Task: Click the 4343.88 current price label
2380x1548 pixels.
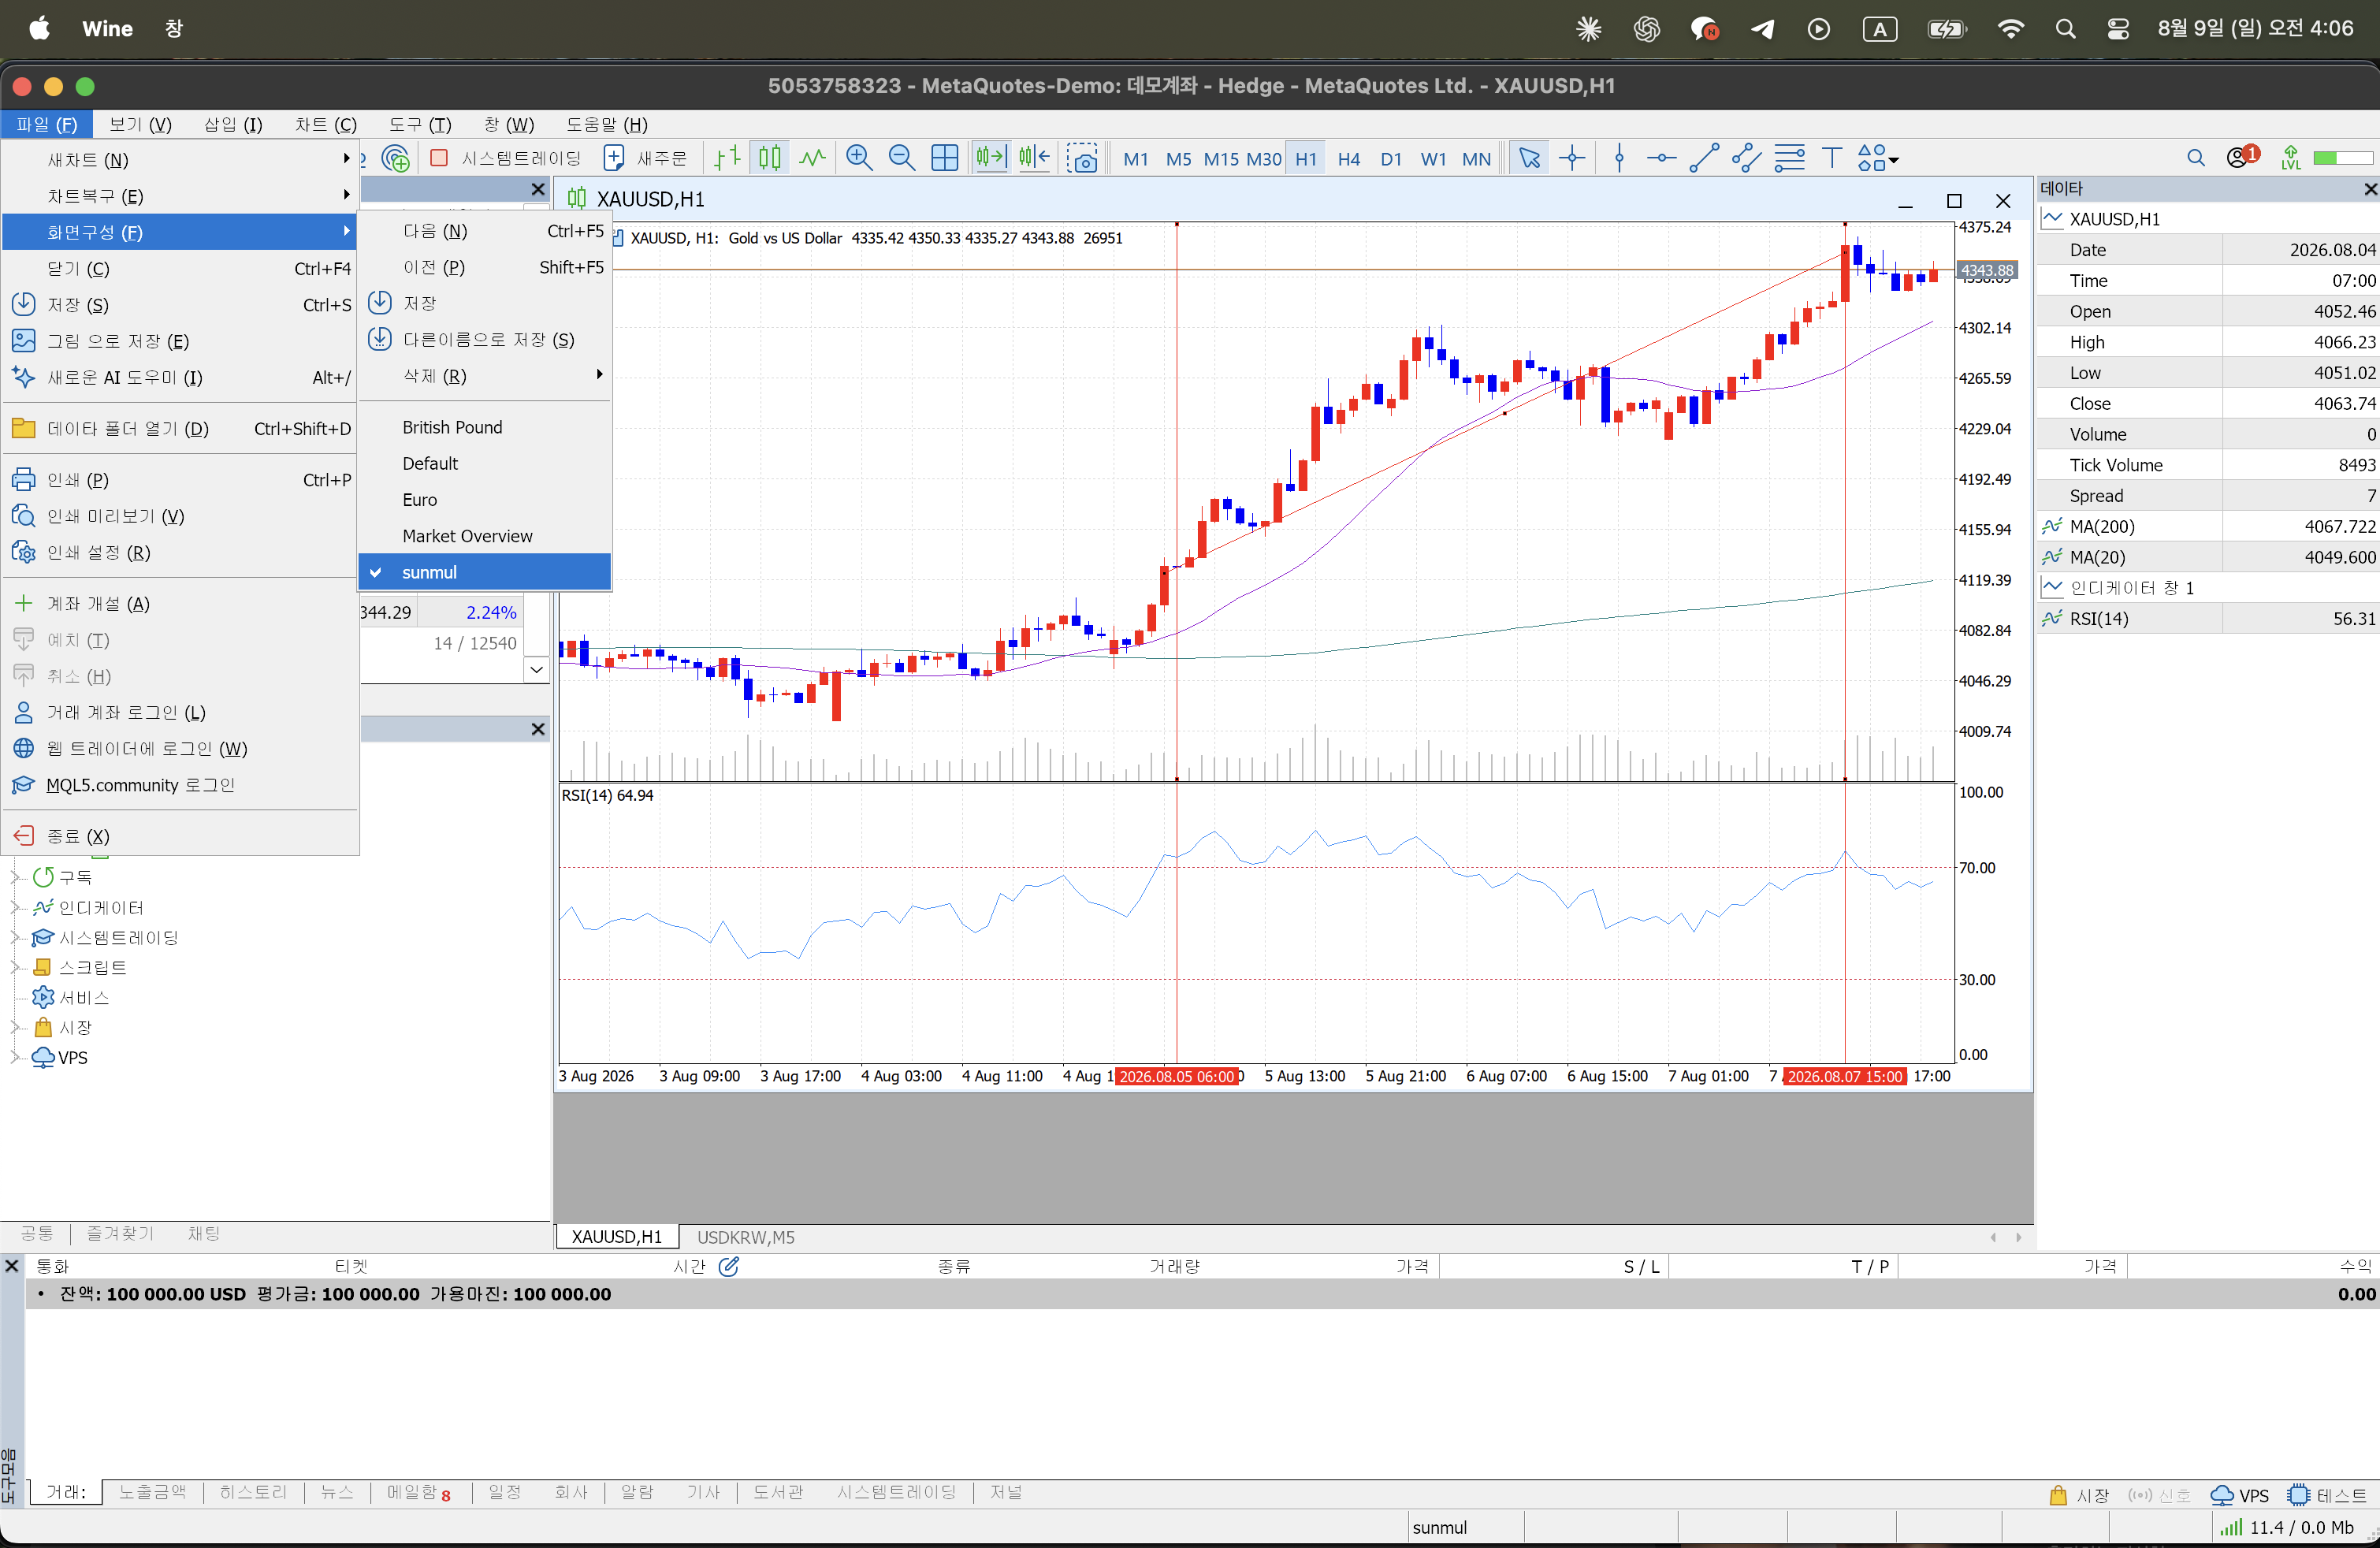Action: tap(1986, 270)
